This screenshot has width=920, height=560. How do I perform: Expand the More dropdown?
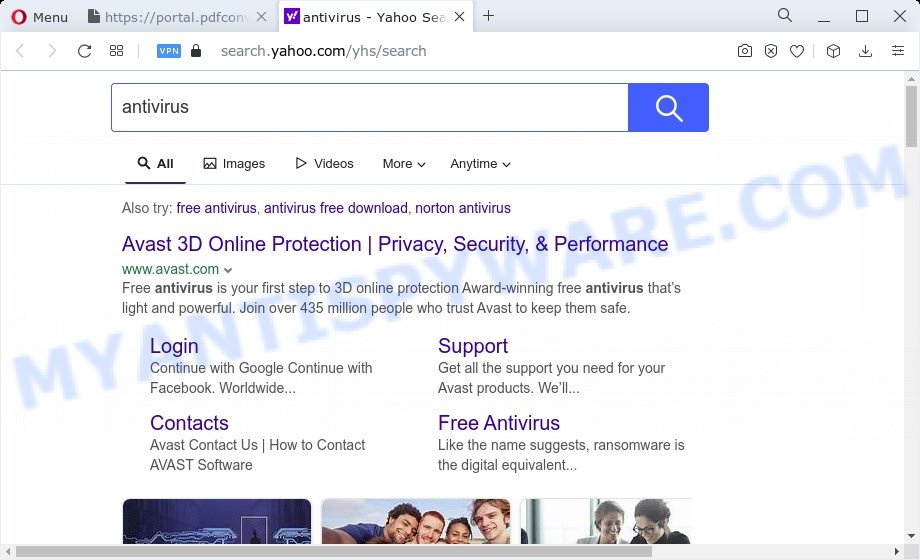click(404, 164)
